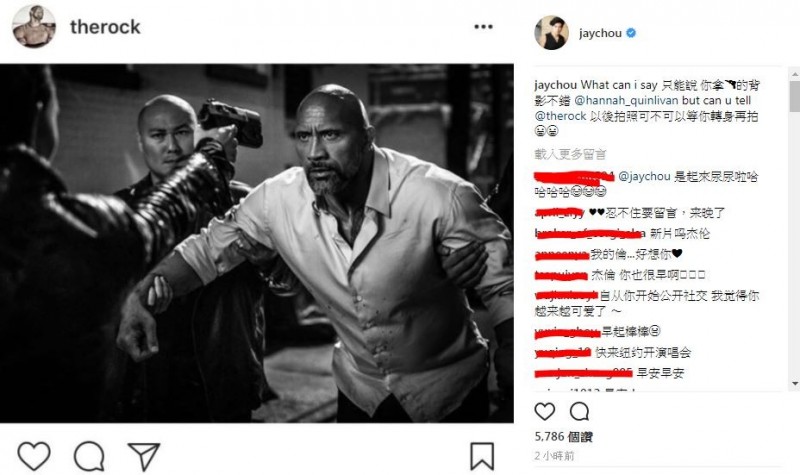This screenshot has width=800, height=475.
Task: Click the scrollbar up arrow in comments panel
Action: coord(795,74)
